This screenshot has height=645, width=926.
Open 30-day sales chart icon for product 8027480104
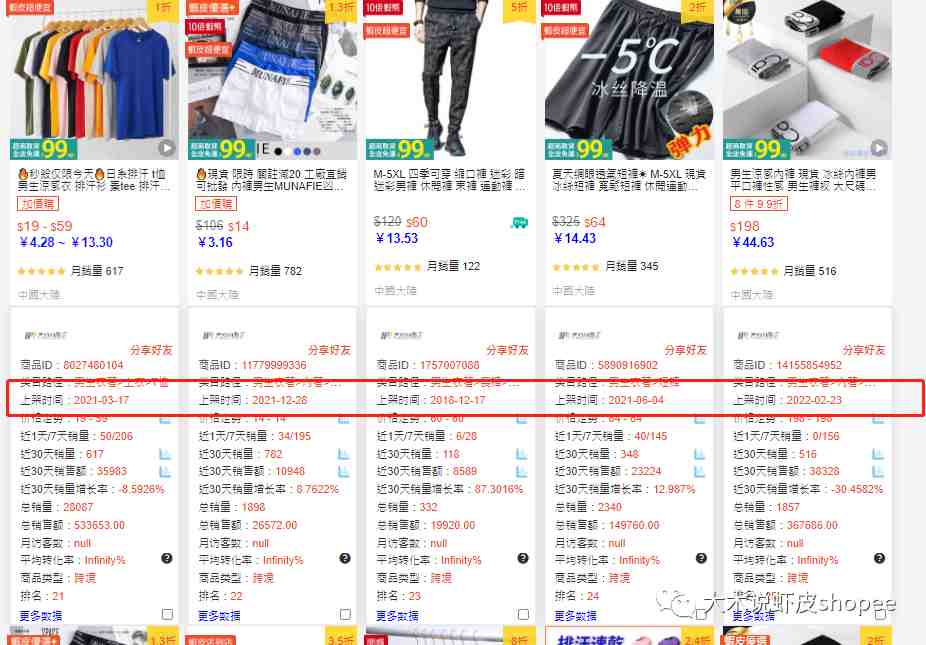click(165, 454)
